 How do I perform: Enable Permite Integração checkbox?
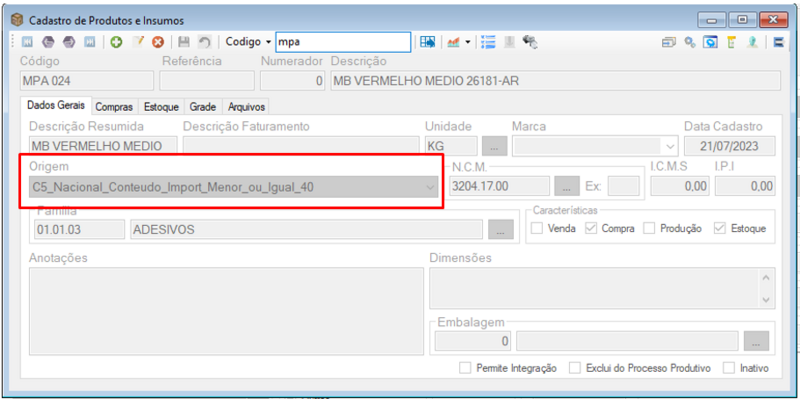[465, 368]
